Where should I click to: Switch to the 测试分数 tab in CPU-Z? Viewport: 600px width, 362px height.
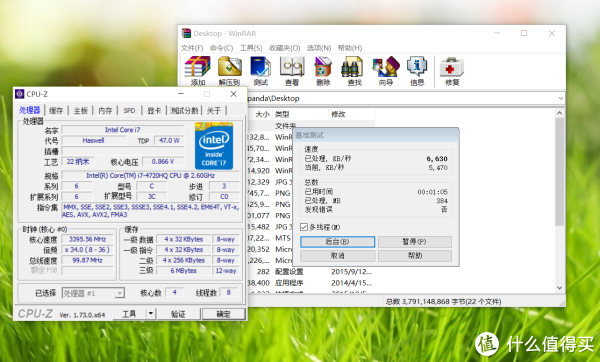(184, 111)
